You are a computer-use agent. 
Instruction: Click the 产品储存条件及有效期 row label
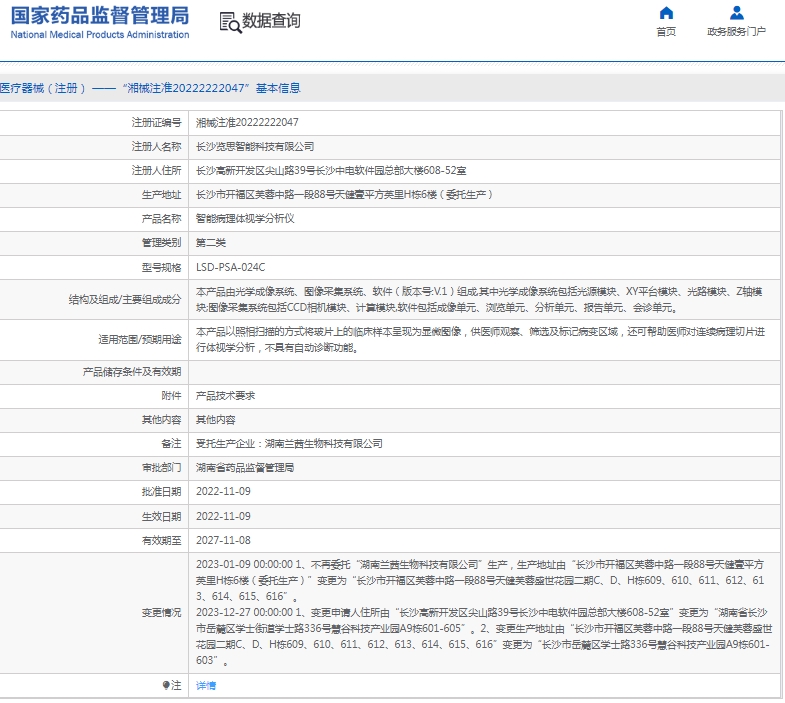click(x=132, y=372)
